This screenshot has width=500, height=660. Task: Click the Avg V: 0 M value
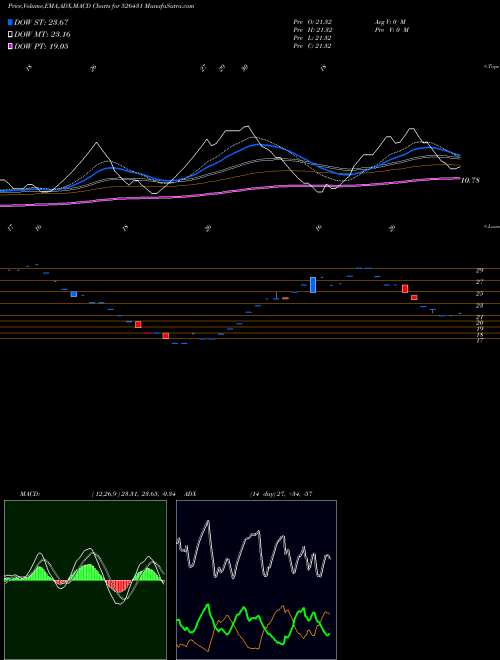(390, 21)
